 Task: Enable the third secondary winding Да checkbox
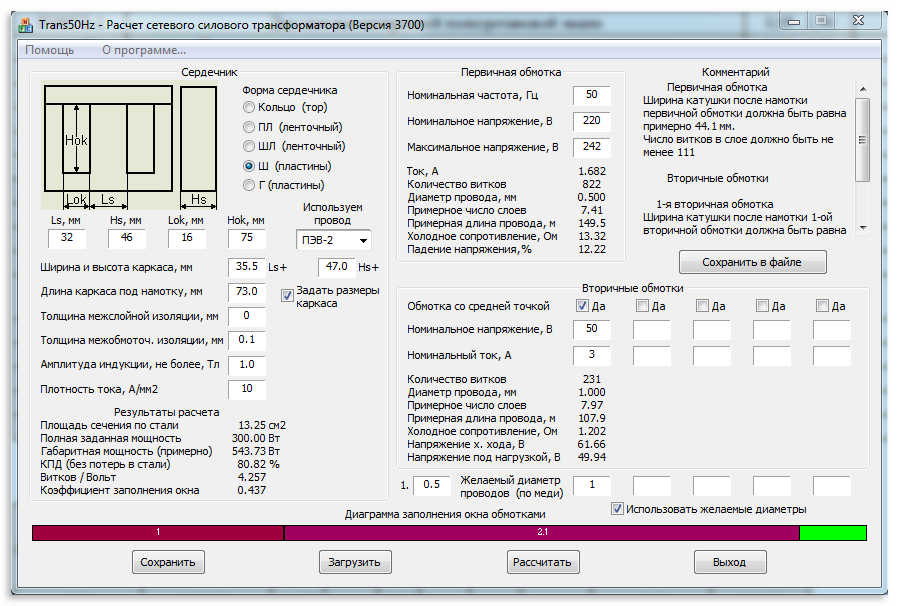702,306
